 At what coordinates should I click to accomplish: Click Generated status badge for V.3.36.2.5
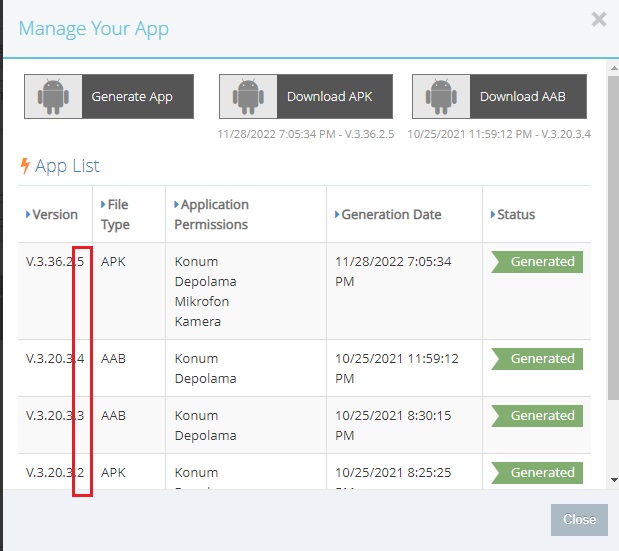pos(537,262)
